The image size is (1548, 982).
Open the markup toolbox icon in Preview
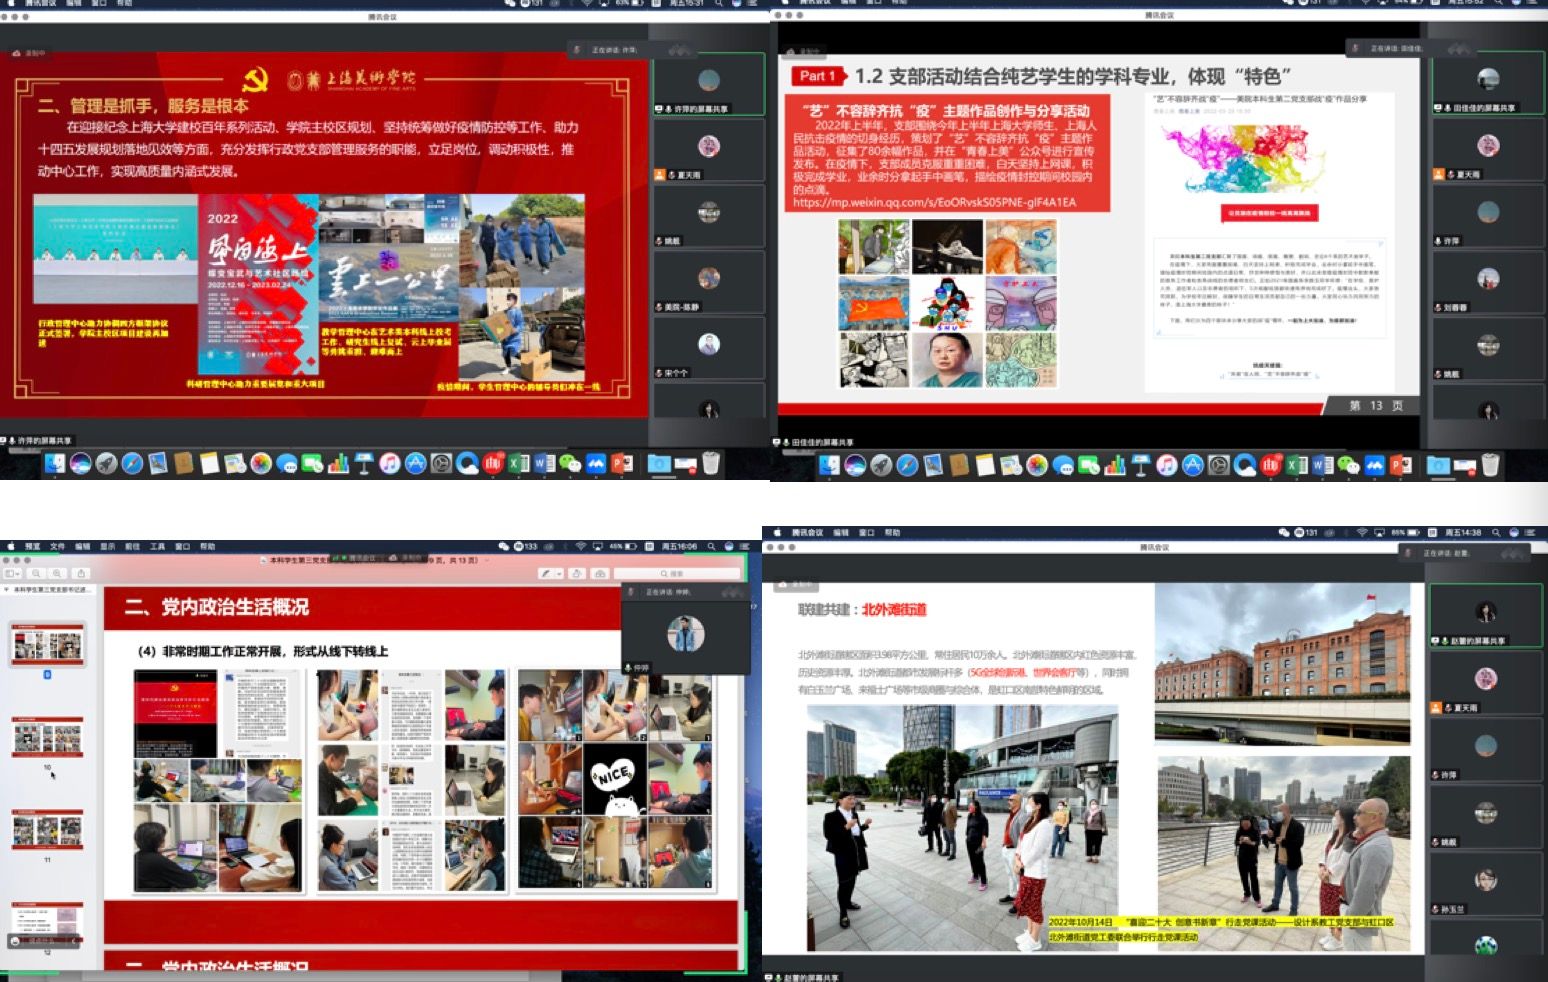(600, 573)
